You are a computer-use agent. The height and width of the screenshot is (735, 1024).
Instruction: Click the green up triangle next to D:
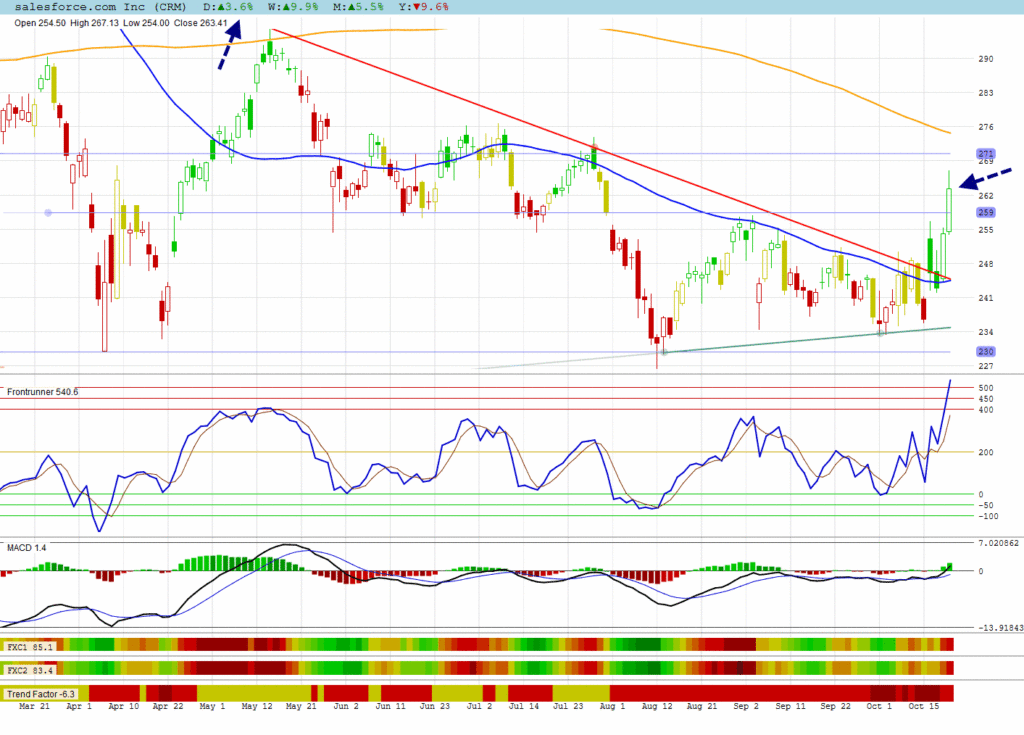pos(221,6)
